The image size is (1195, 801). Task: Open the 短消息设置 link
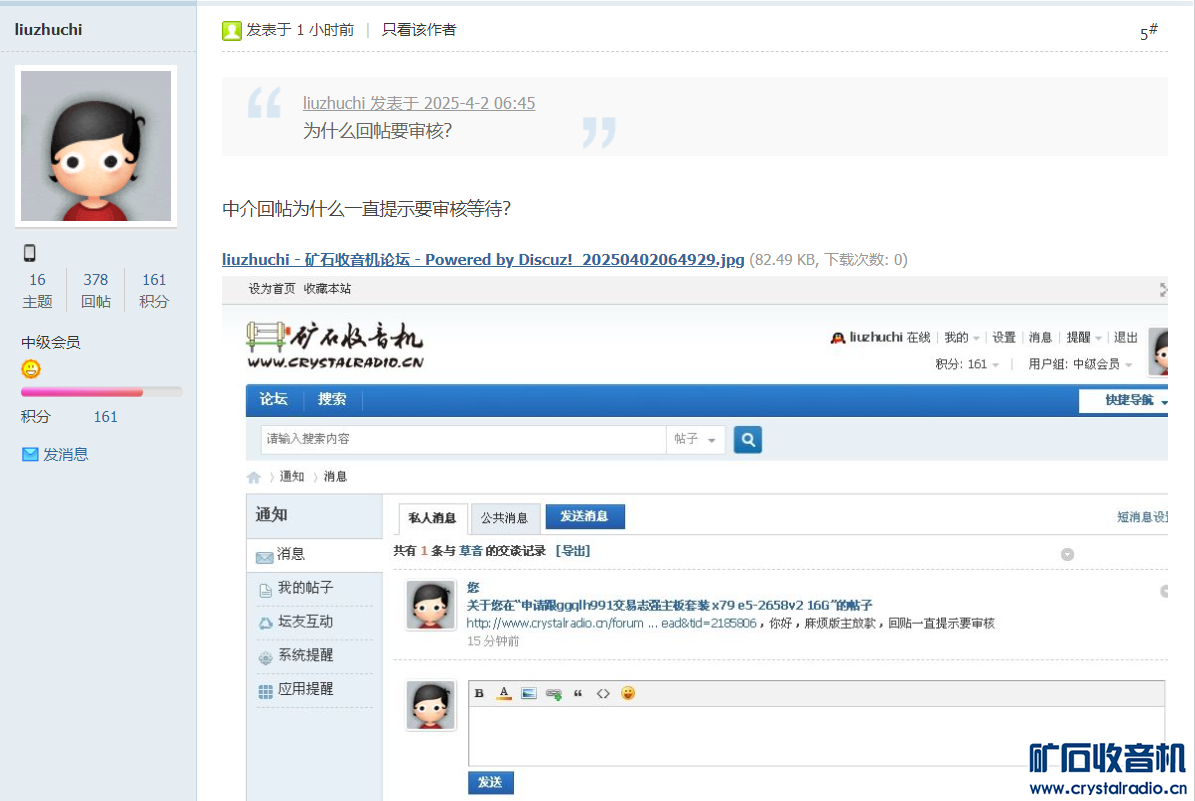pos(1142,517)
